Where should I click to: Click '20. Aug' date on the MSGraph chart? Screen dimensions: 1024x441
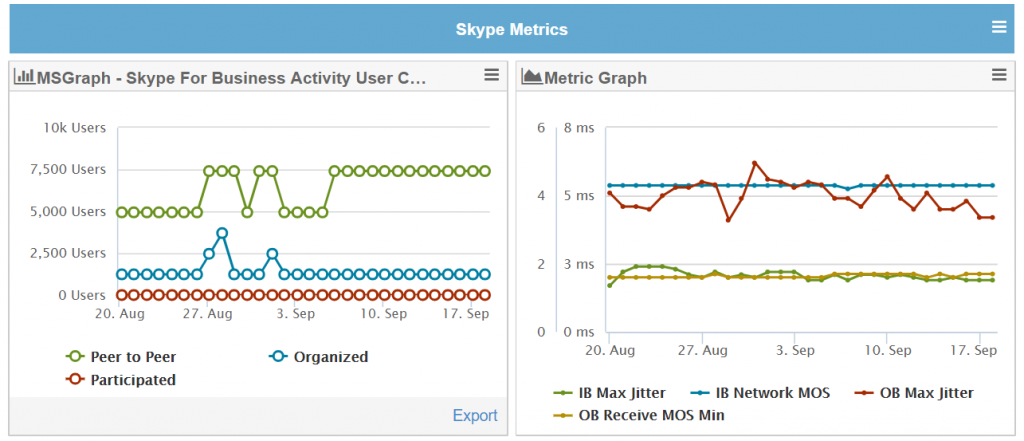tap(122, 314)
